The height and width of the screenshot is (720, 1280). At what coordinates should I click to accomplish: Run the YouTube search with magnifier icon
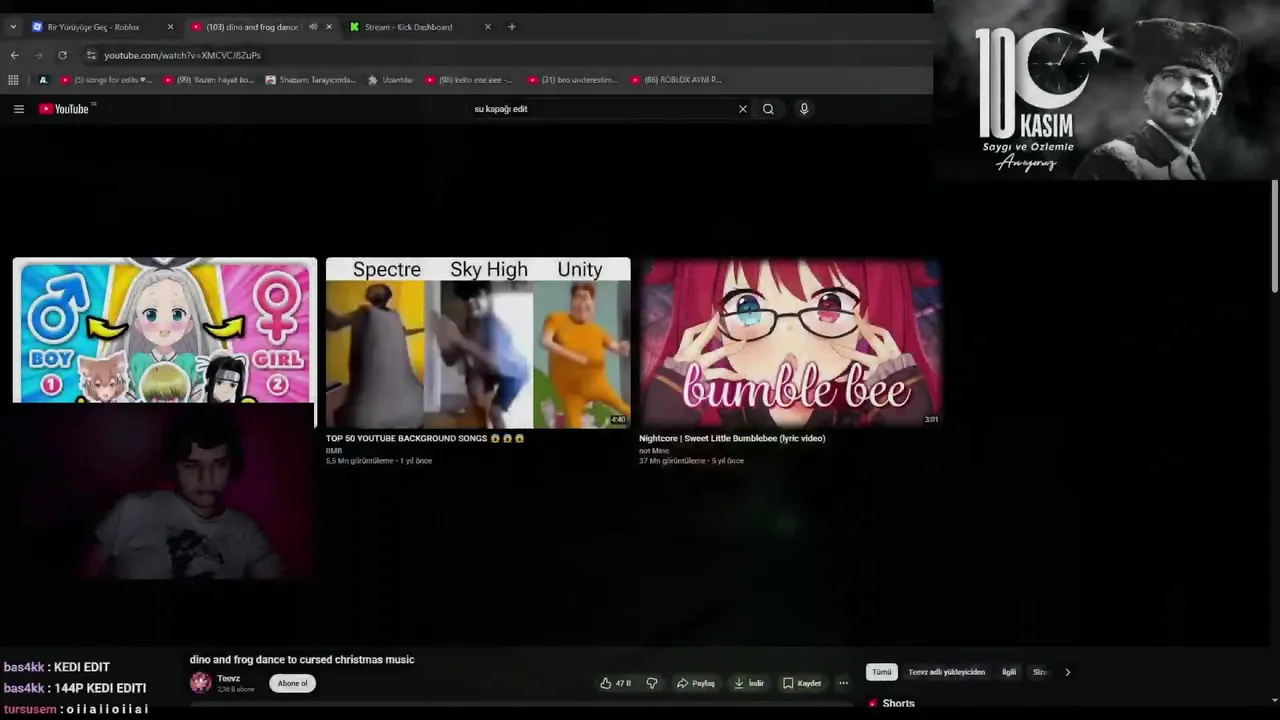768,109
